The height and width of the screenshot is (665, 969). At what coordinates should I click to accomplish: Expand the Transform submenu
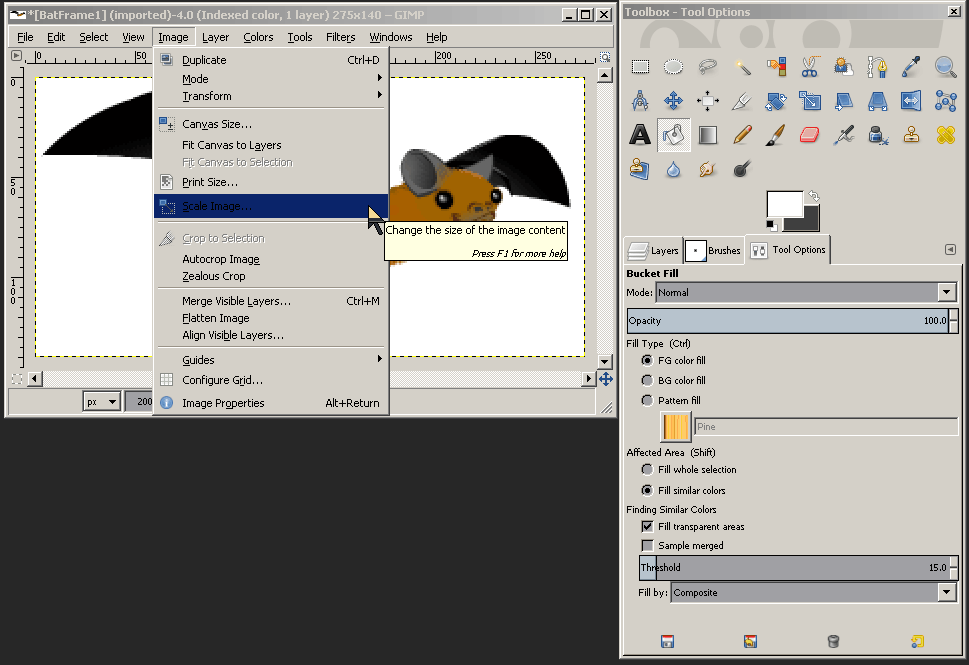point(271,96)
